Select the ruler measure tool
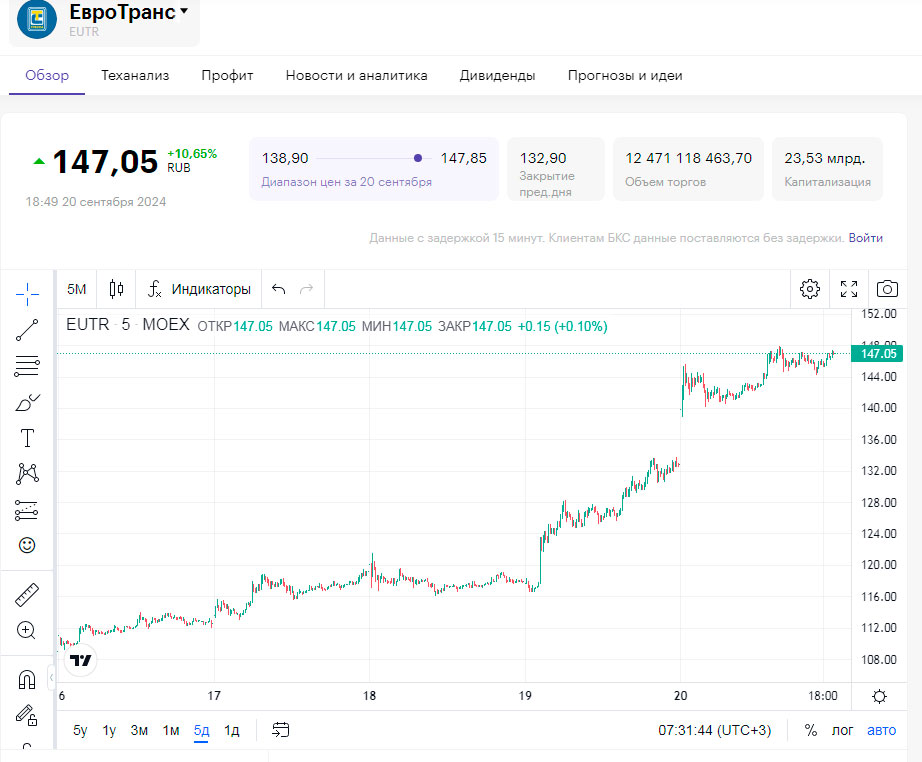This screenshot has height=762, width=922. tap(27, 596)
